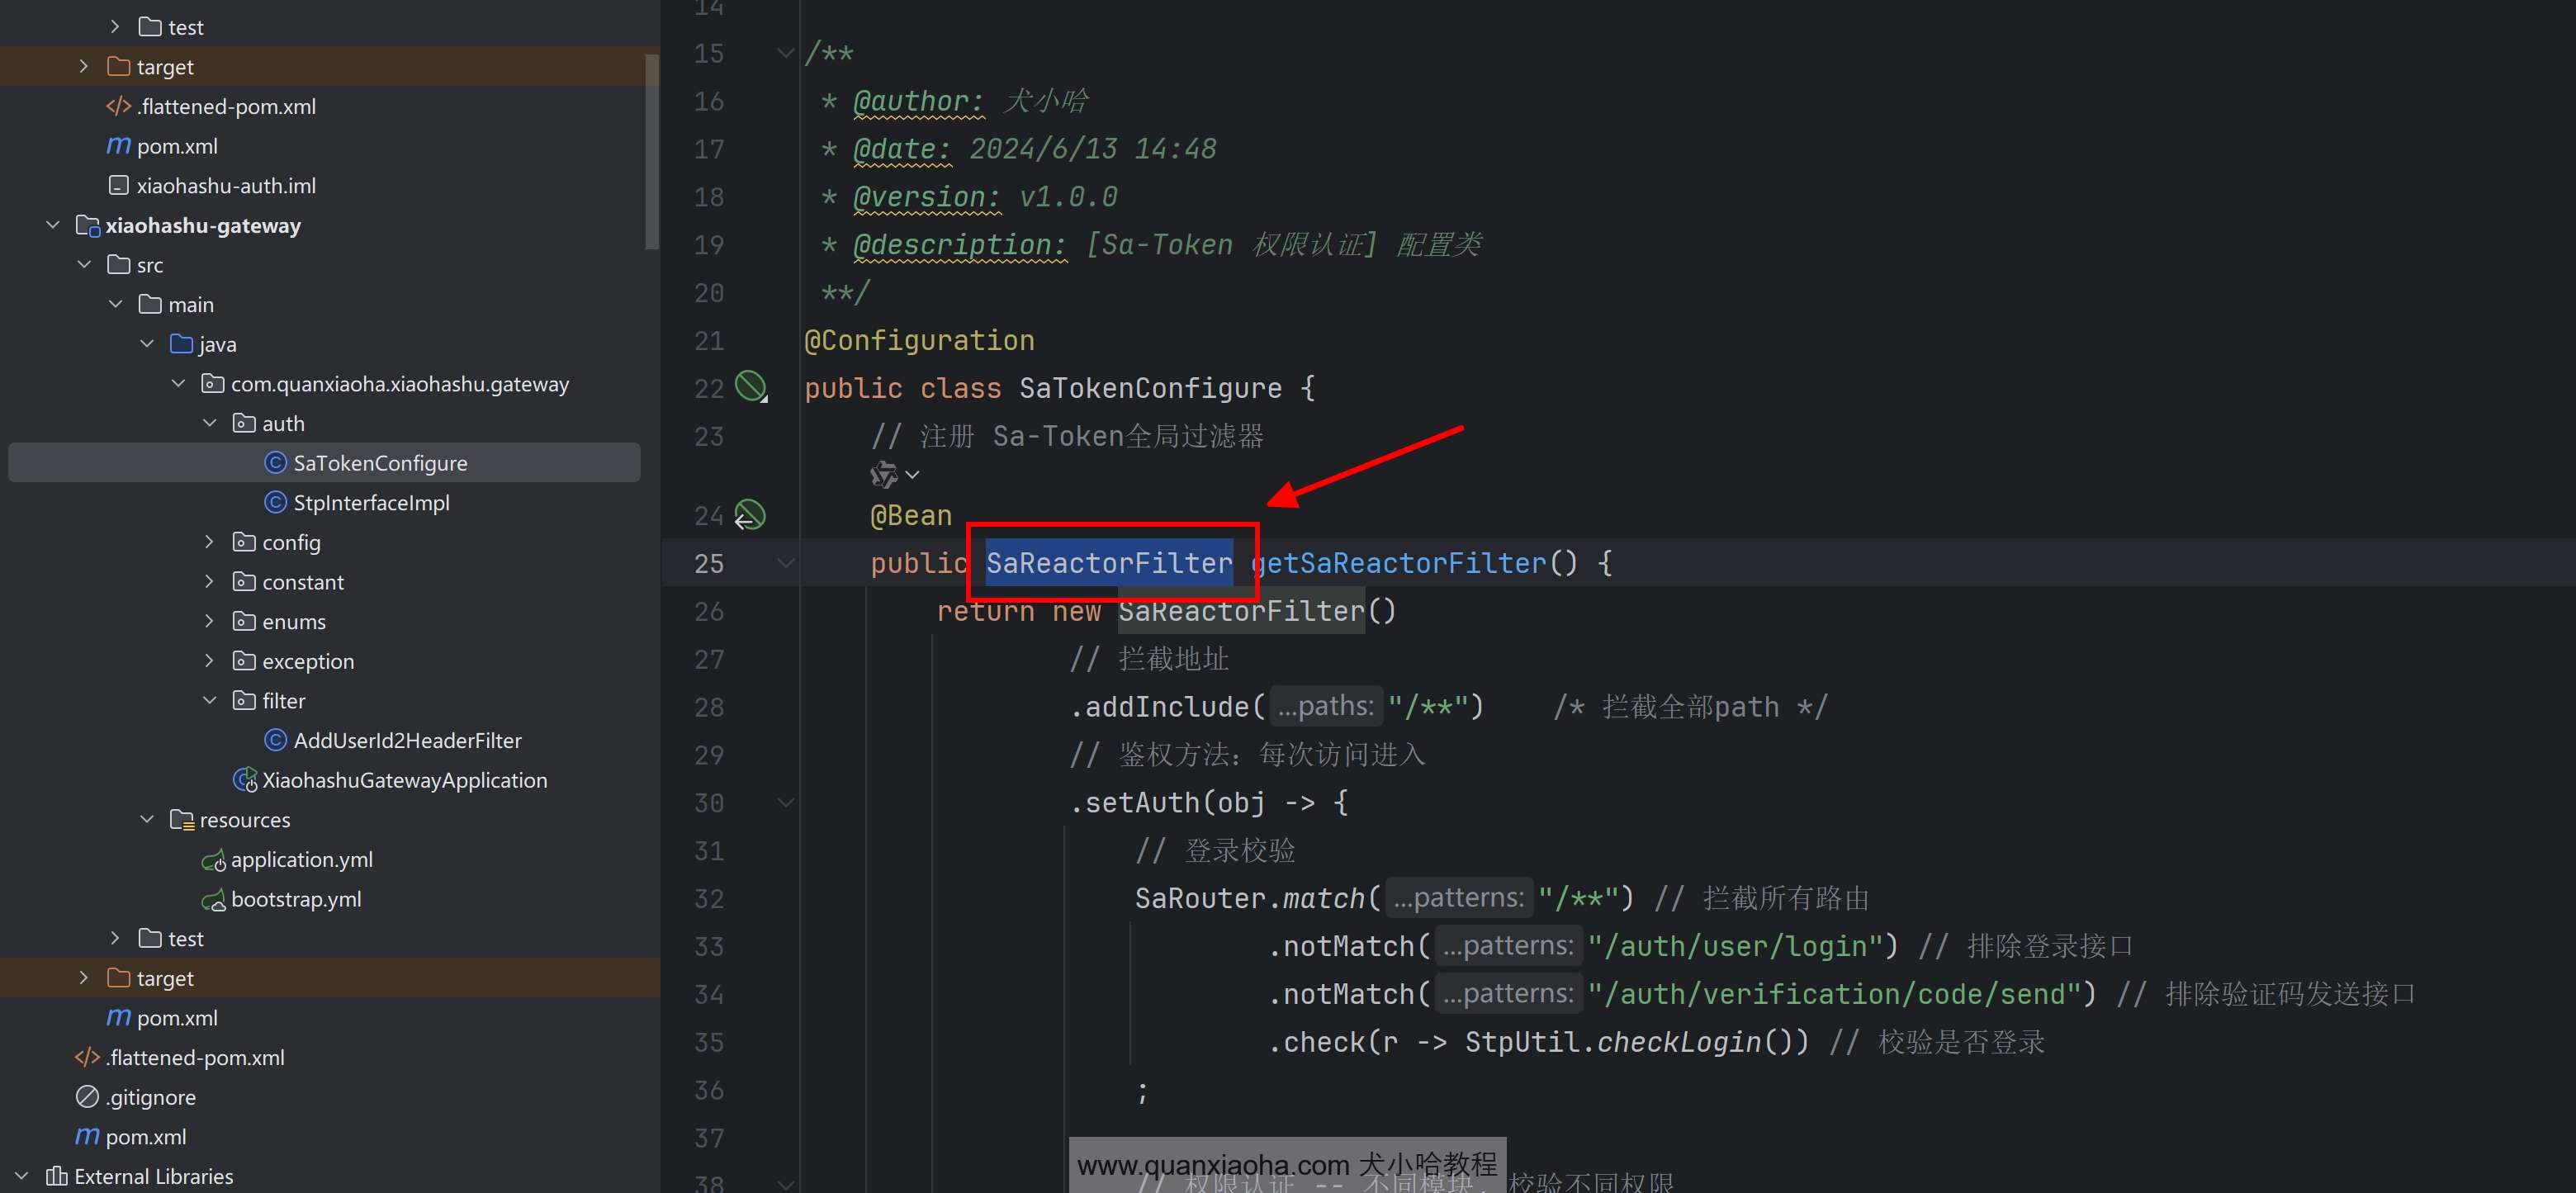Open the bootstrap.yml file

(x=295, y=899)
